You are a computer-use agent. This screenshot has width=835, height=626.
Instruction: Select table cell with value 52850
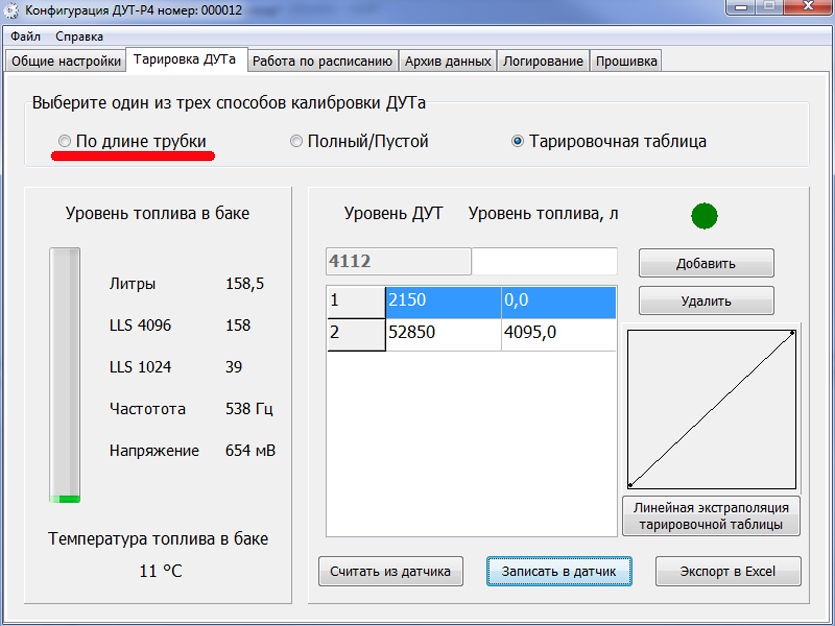point(443,334)
